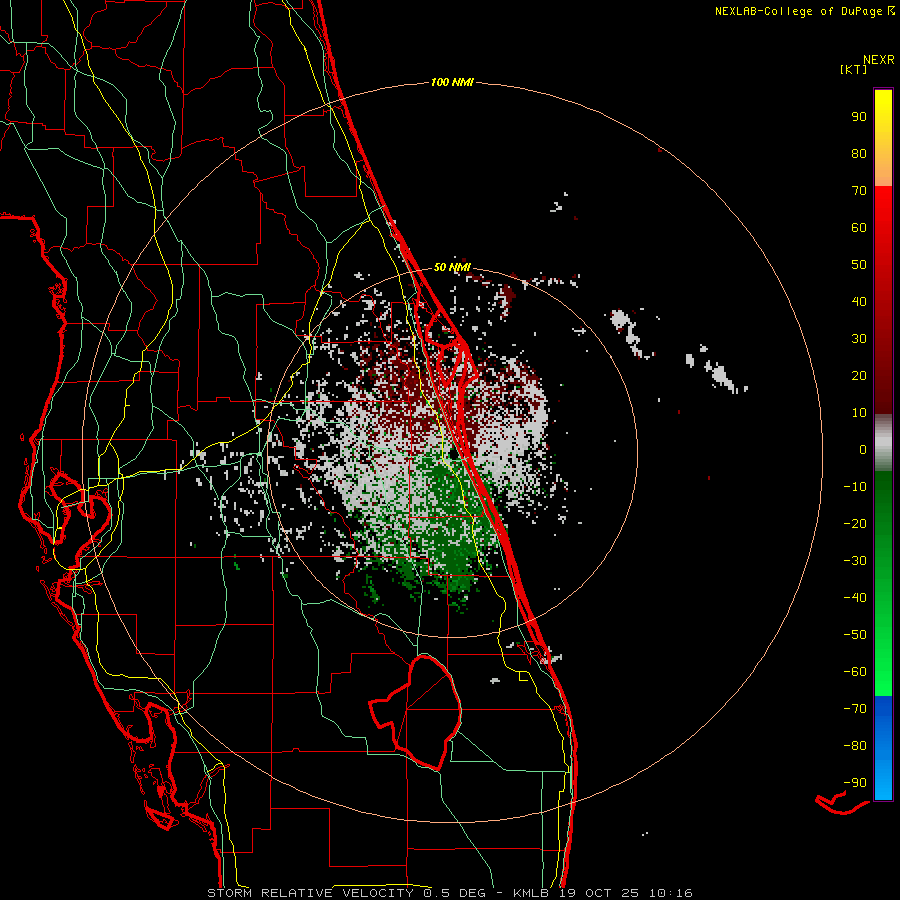Click the [KT] units label
The image size is (900, 900).
(854, 69)
